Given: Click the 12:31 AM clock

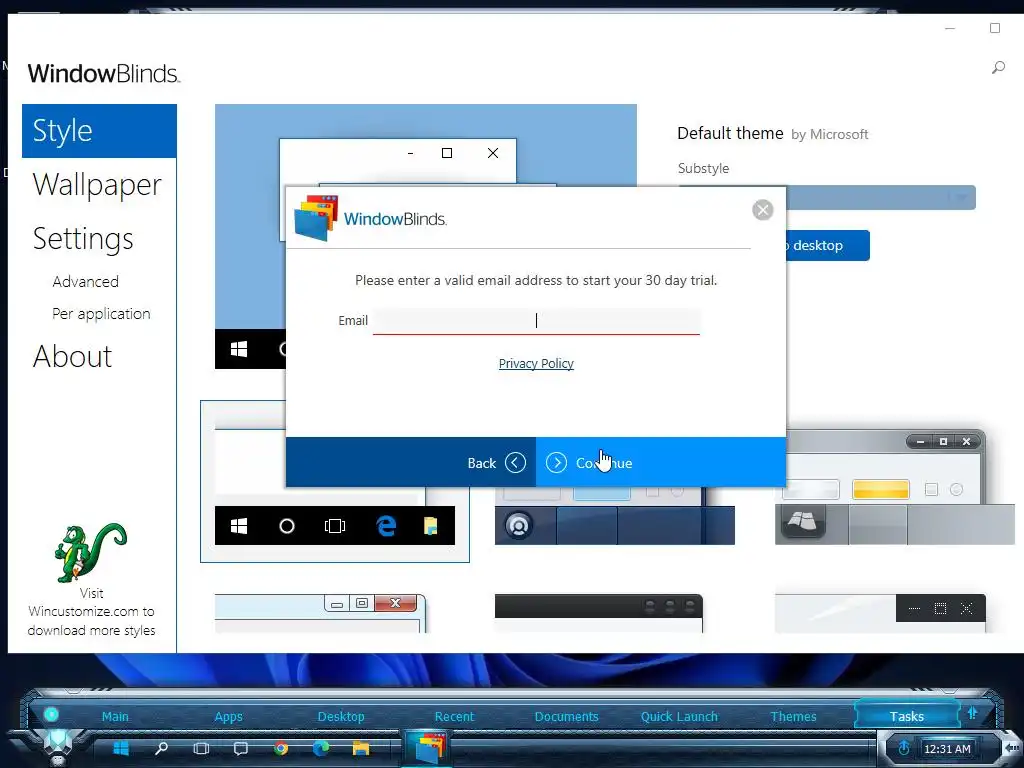Looking at the screenshot, I should pyautogui.click(x=947, y=749).
